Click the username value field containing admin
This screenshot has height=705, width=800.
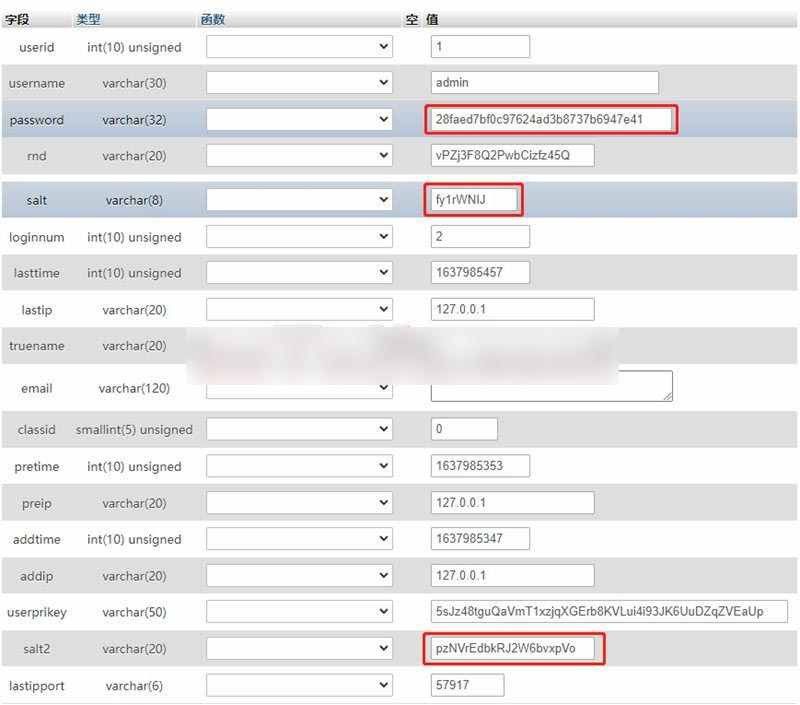[x=544, y=83]
